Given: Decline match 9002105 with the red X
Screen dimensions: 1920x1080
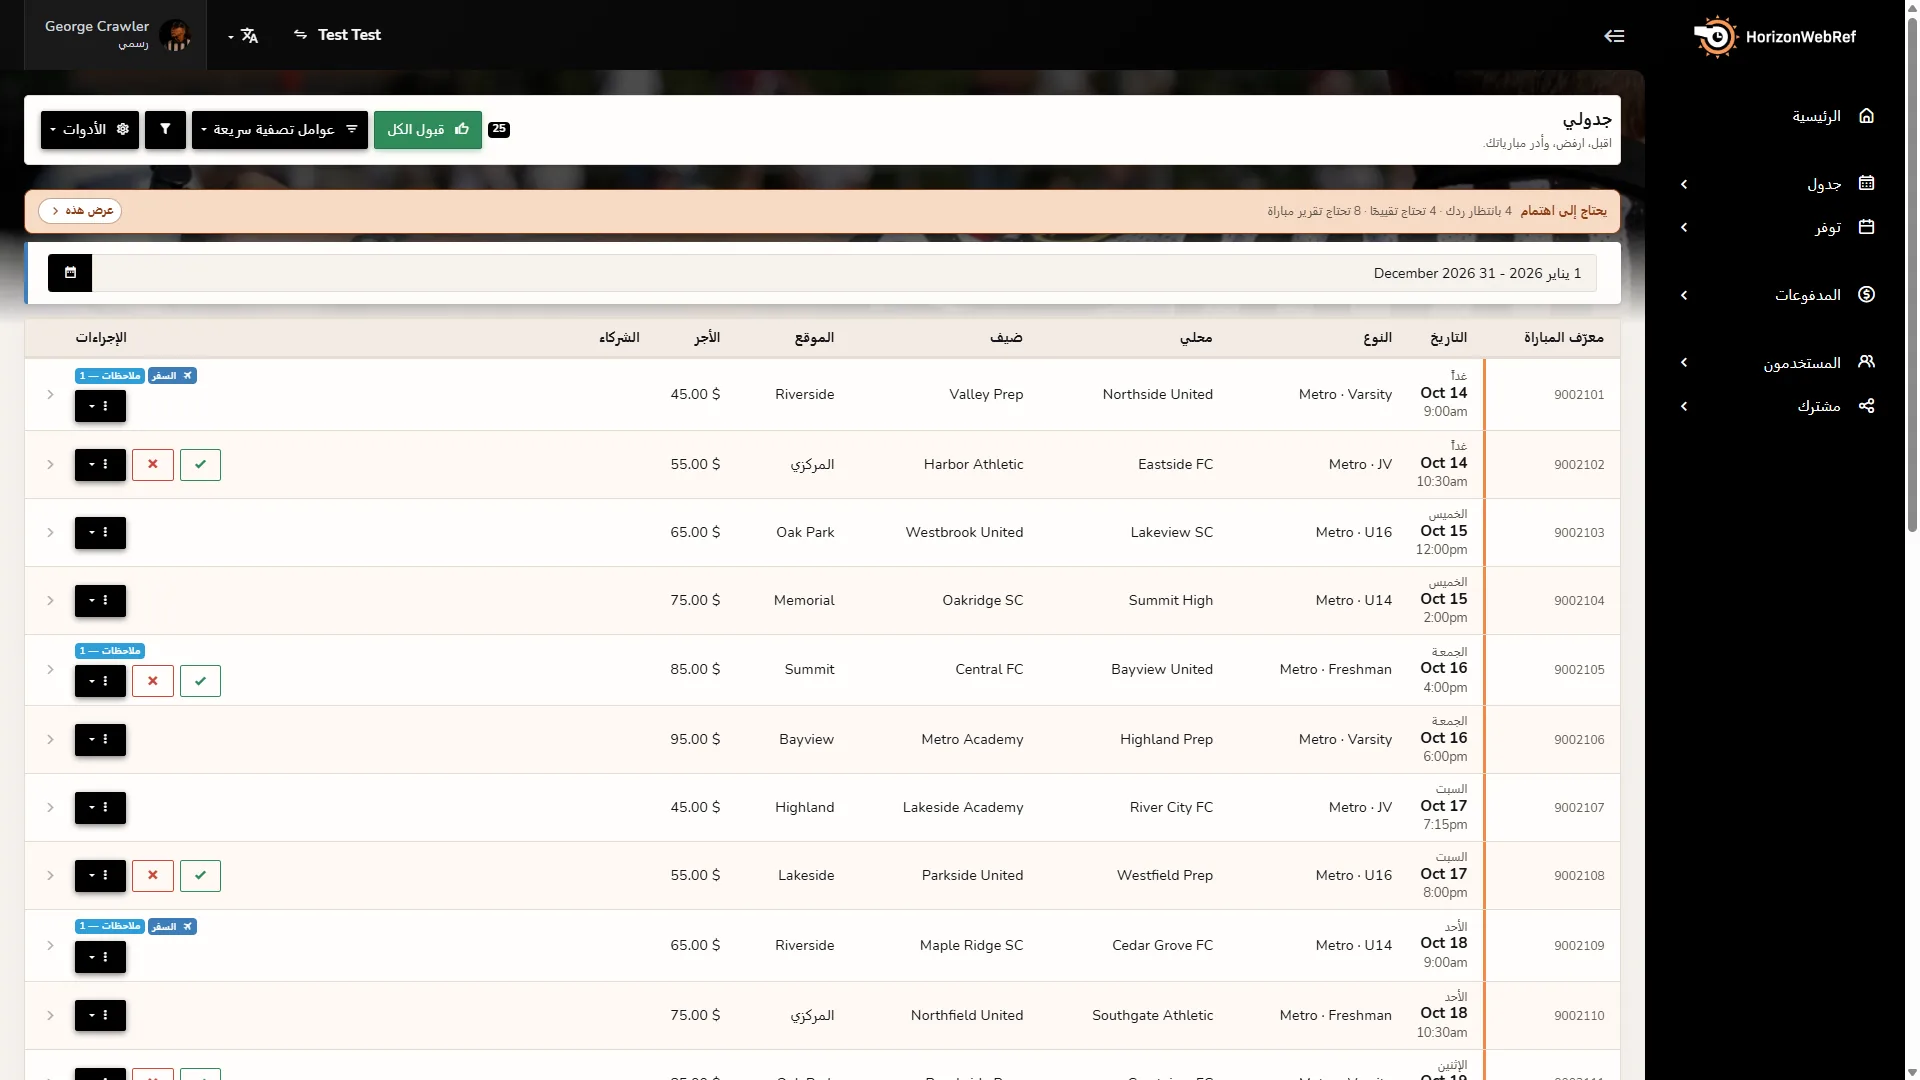Looking at the screenshot, I should (153, 681).
